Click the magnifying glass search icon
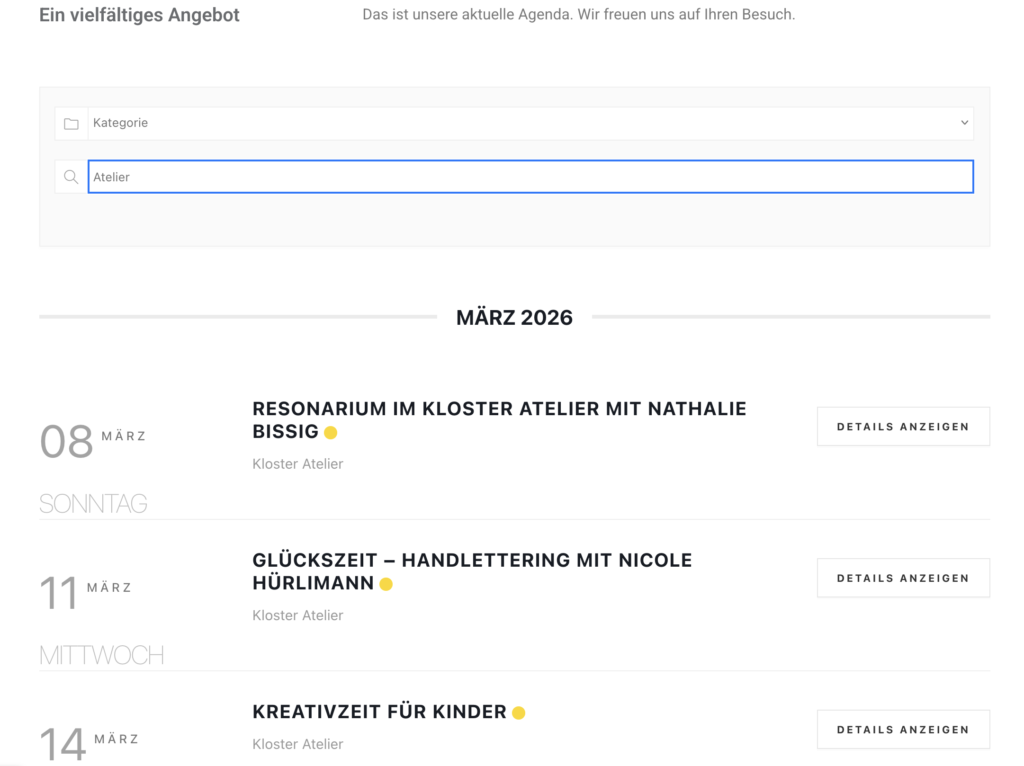This screenshot has height=766, width=1024. (71, 177)
